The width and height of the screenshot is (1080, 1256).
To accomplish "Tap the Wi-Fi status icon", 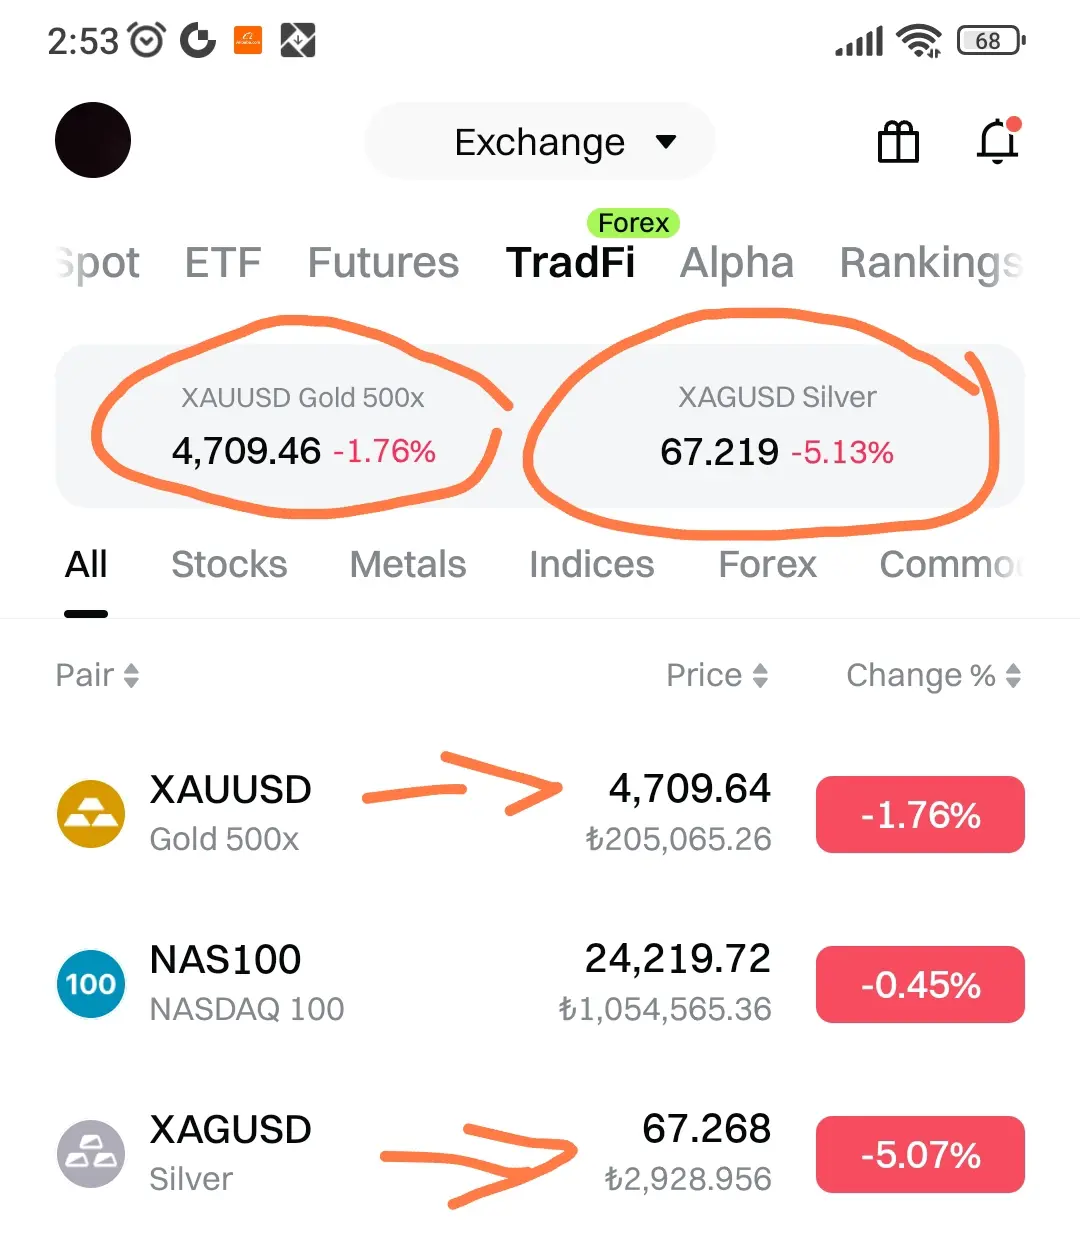I will coord(918,41).
